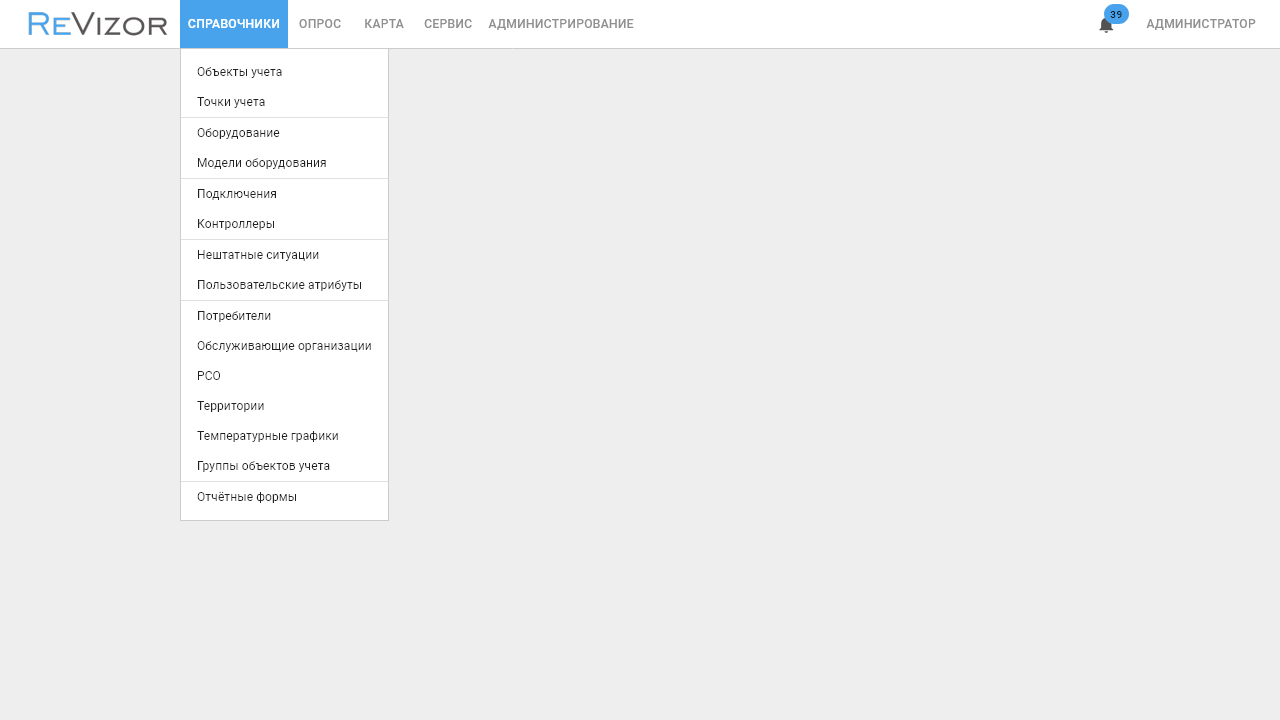Select Объекты учета from dropdown
Screen dimensions: 1280x720
(x=284, y=72)
